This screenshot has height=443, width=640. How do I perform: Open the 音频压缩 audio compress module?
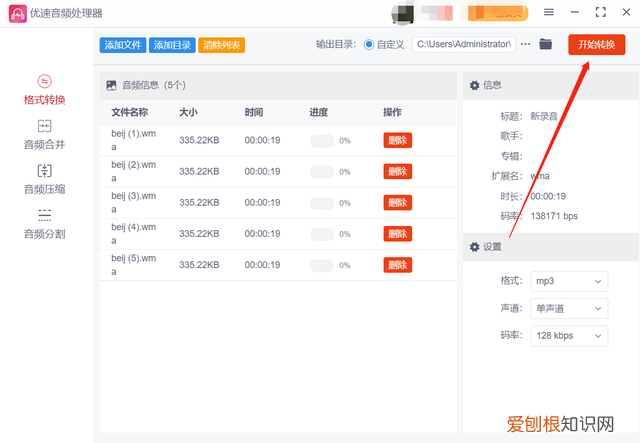[44, 179]
